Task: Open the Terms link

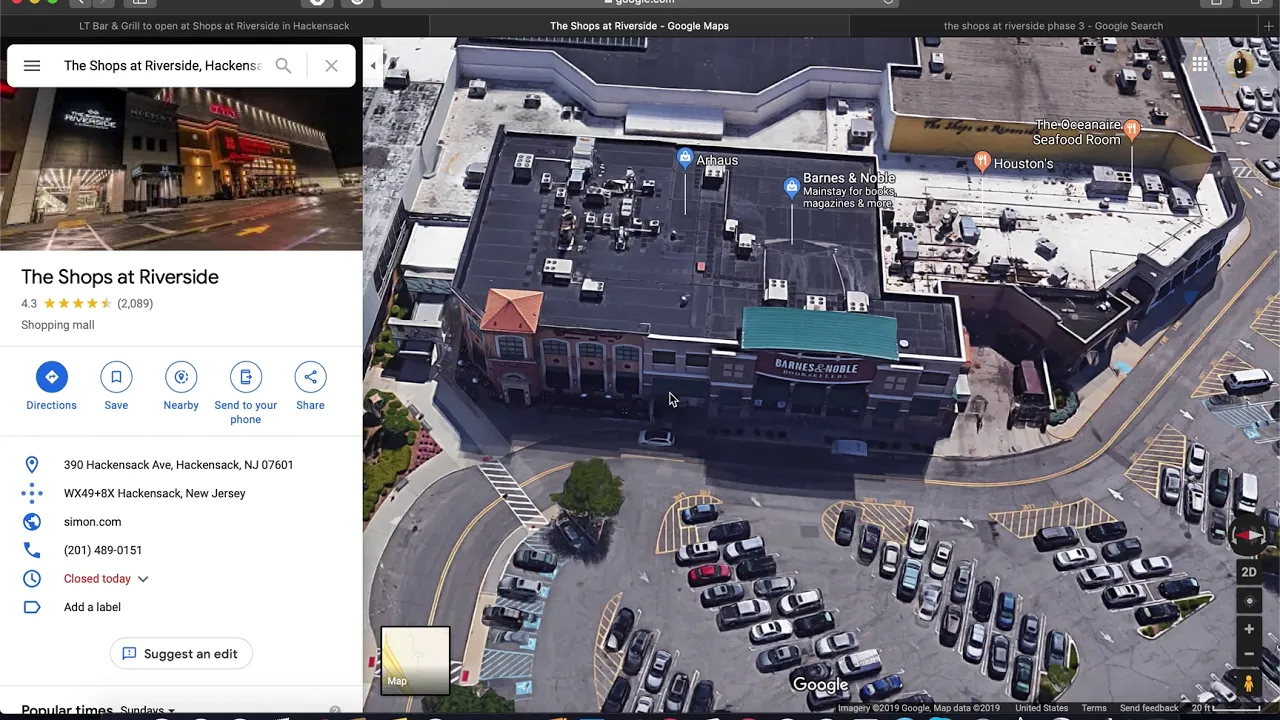Action: click(x=1094, y=709)
